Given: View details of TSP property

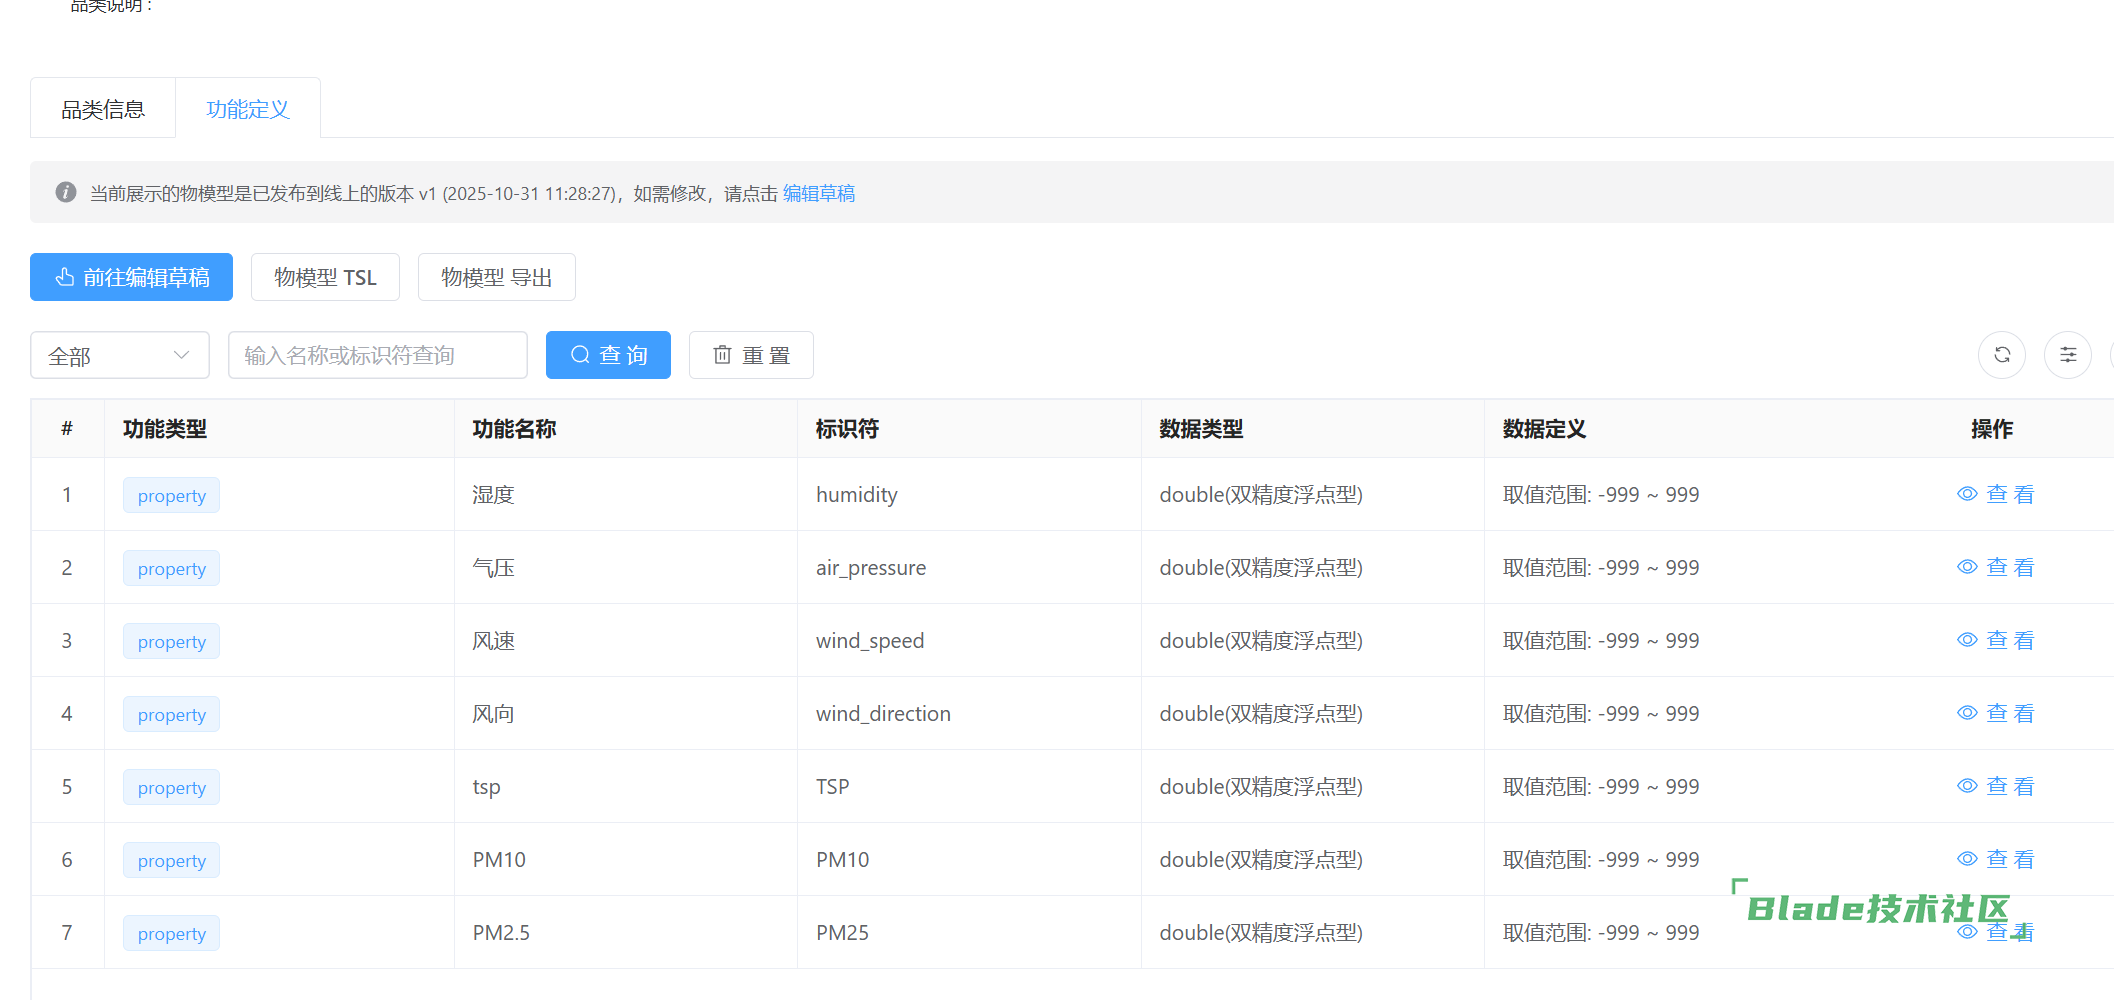Looking at the screenshot, I should (x=1995, y=786).
